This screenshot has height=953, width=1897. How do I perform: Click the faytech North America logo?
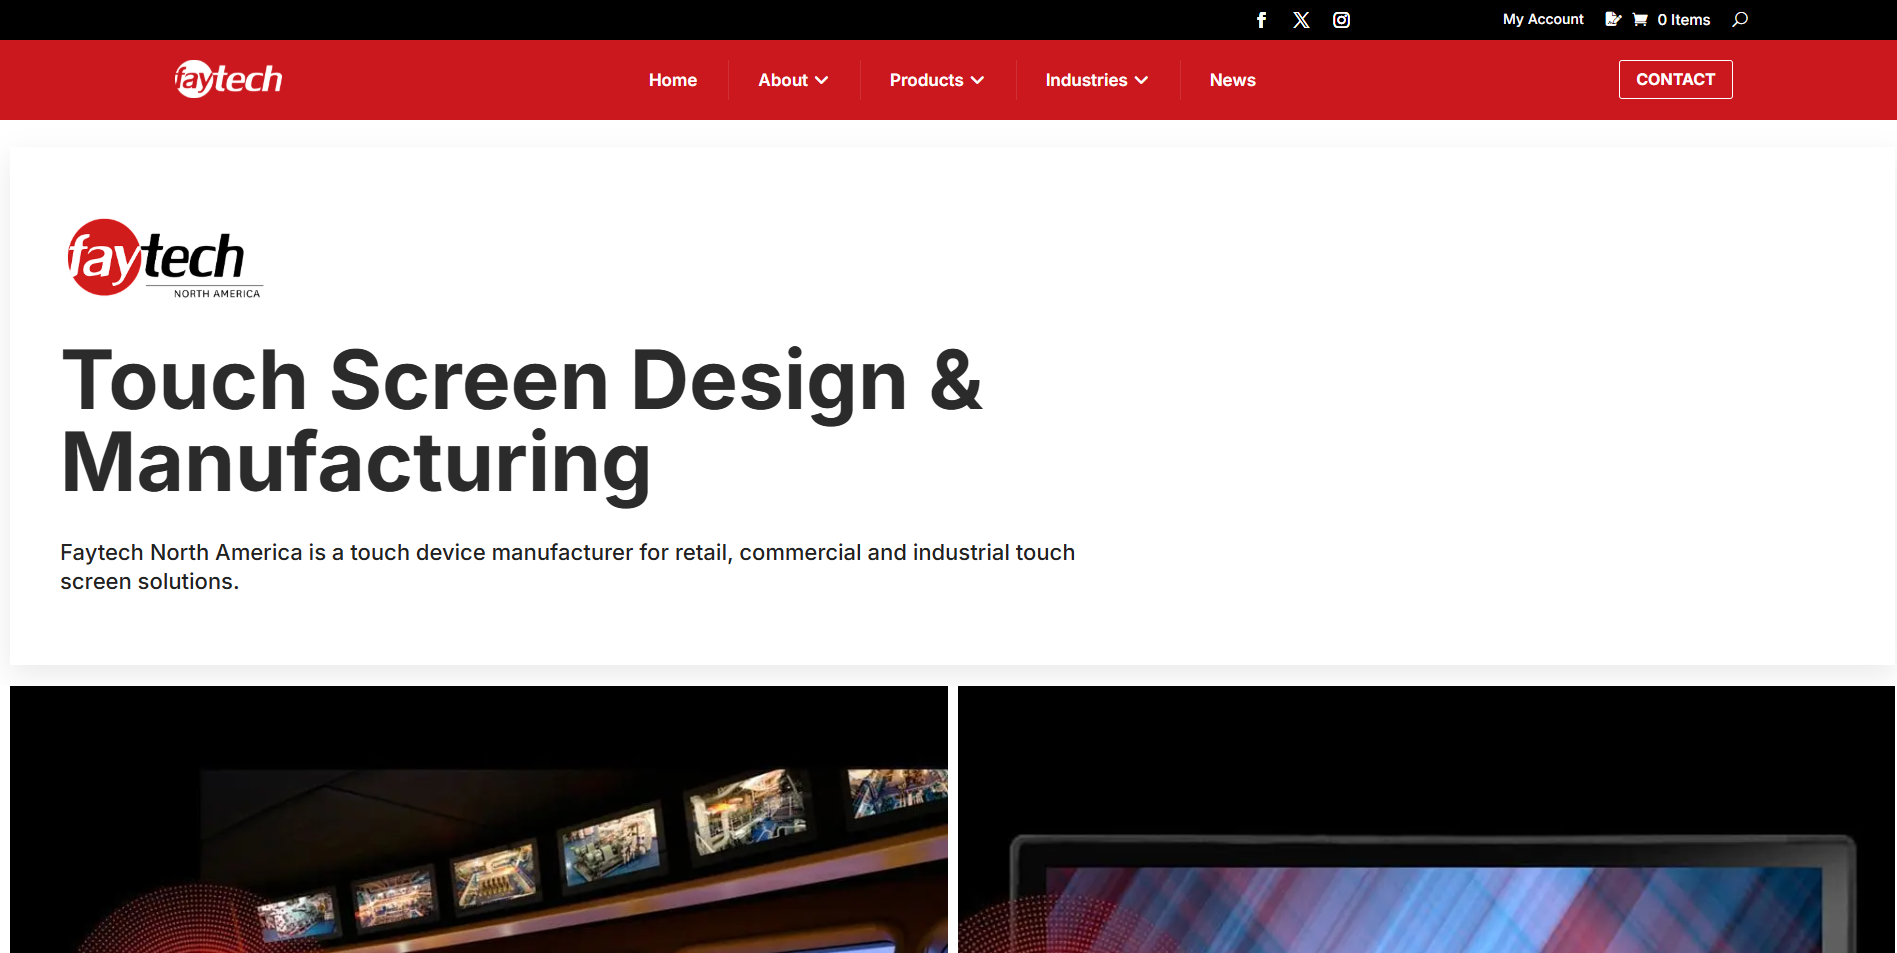164,259
